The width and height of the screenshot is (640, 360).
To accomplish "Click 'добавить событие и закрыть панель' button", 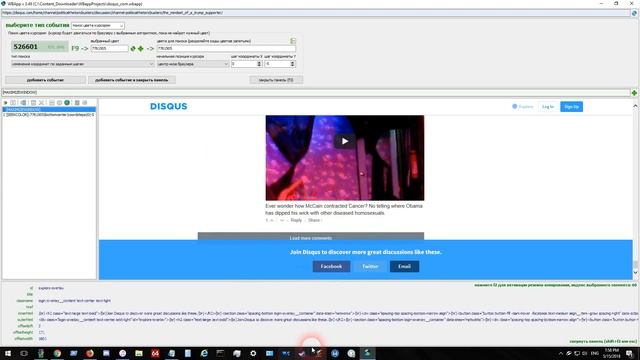I will pos(132,80).
